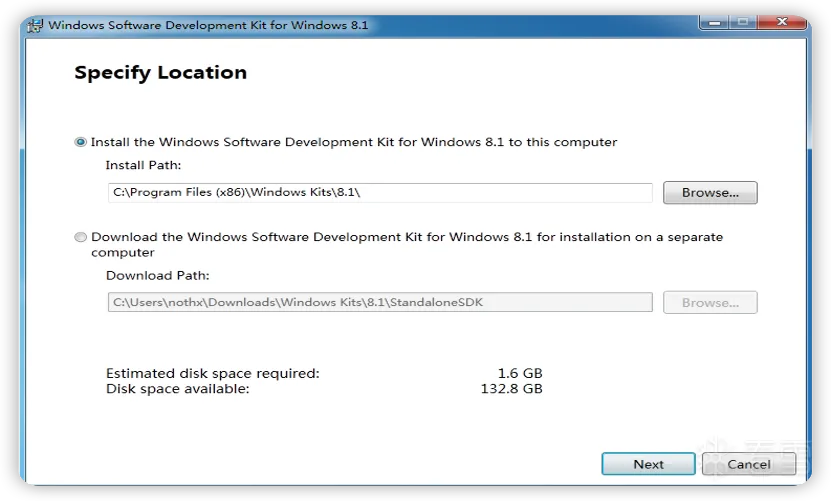Click the "Download Path:" label
The height and width of the screenshot is (502, 832).
157,275
